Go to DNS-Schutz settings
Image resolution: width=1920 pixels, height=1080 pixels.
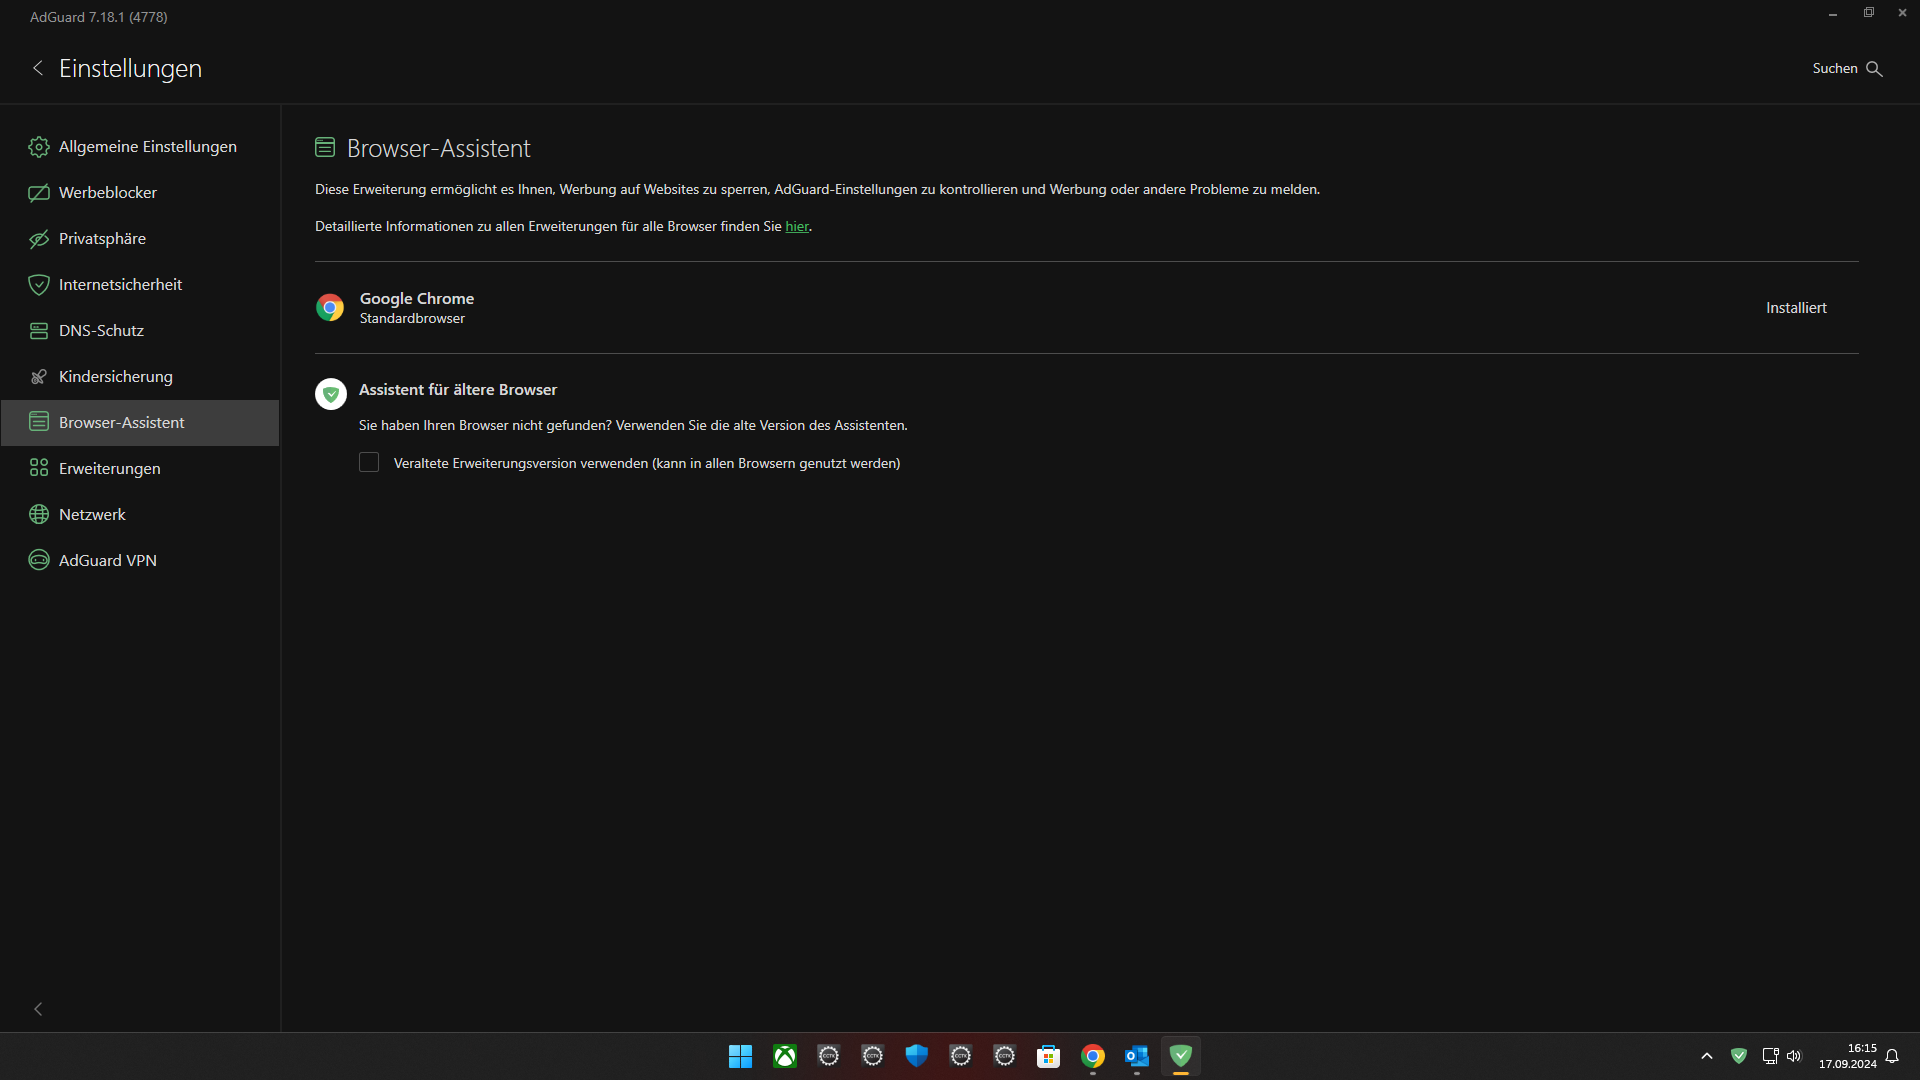click(101, 331)
